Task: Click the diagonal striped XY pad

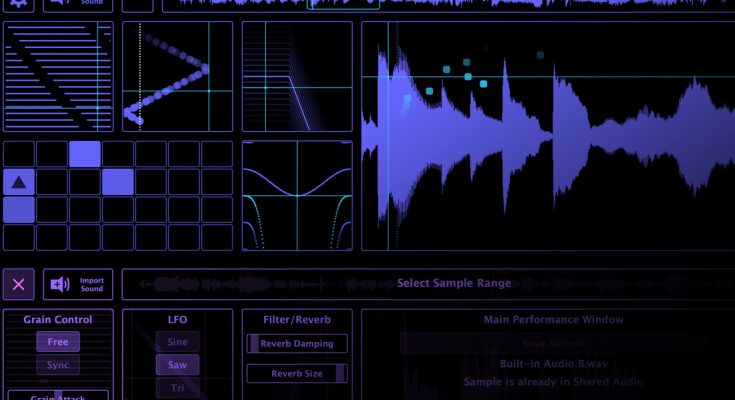Action: tap(57, 76)
